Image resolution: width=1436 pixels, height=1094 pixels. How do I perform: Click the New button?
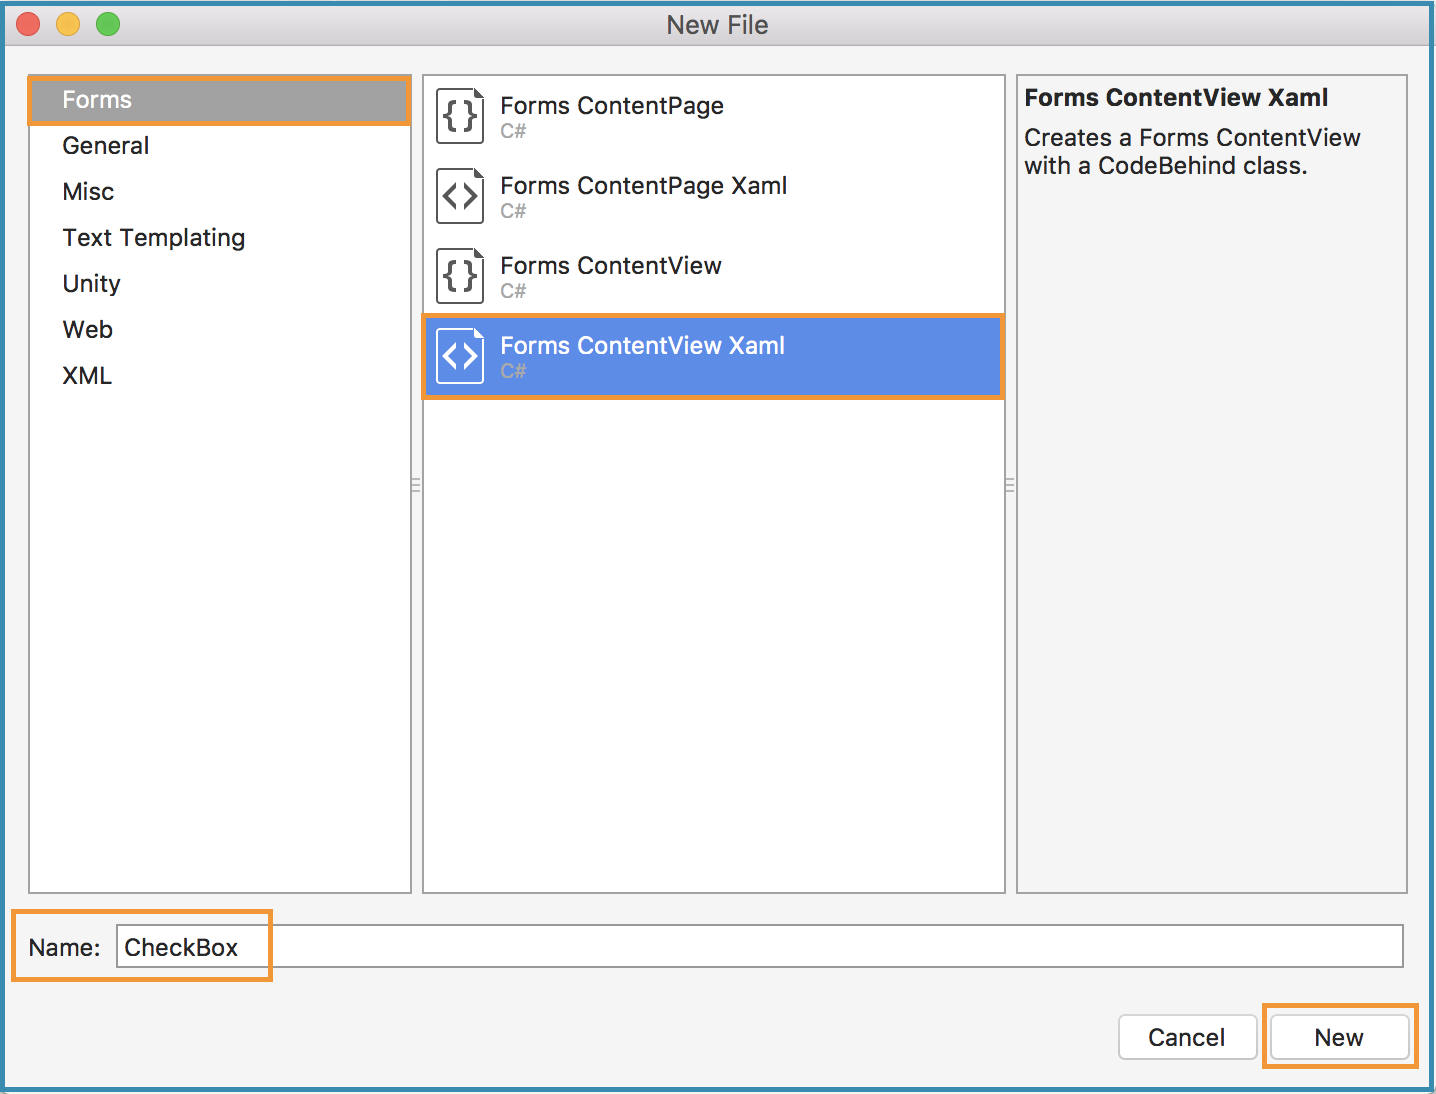click(1339, 1037)
